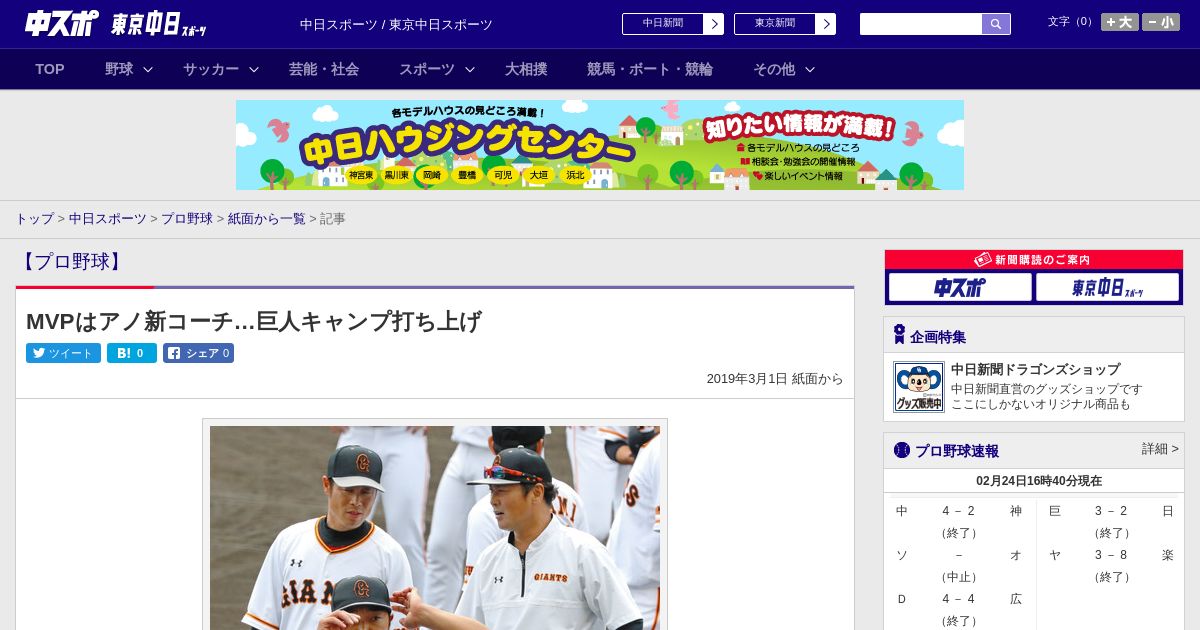Click the Dragons goods shop thumbnail
This screenshot has width=1200, height=630.
[x=919, y=387]
